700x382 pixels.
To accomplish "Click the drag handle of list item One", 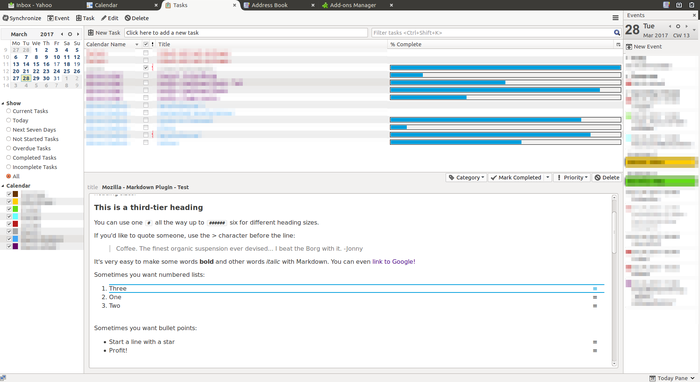I will pyautogui.click(x=595, y=298).
